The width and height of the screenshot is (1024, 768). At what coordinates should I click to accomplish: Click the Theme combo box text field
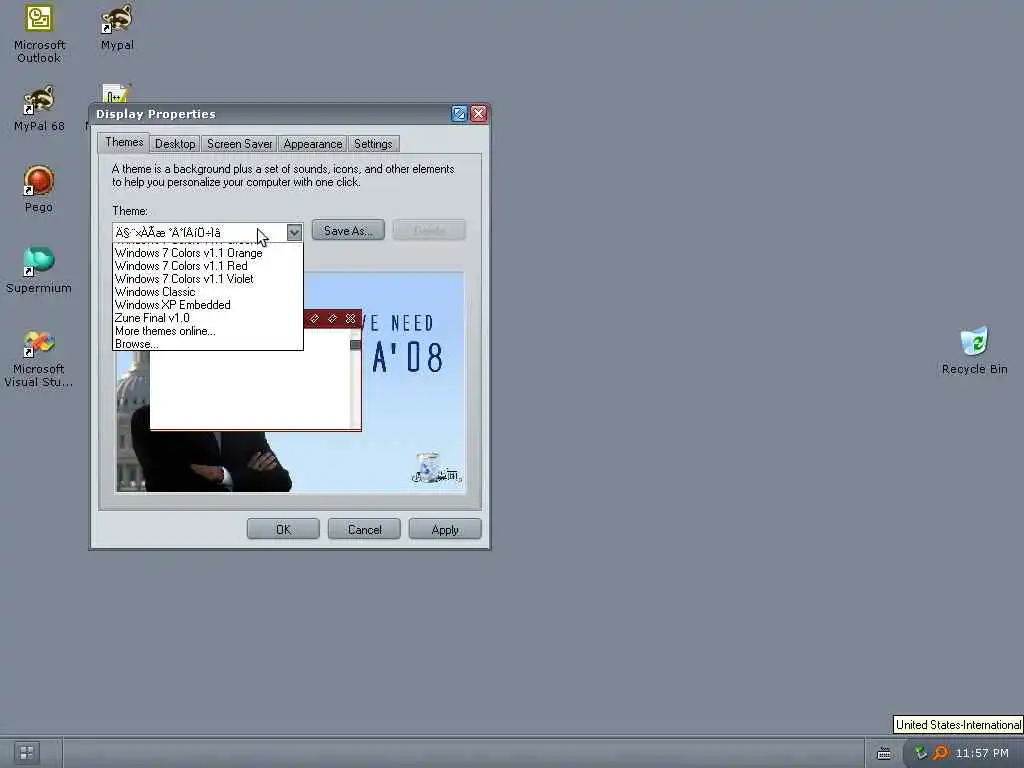199,232
